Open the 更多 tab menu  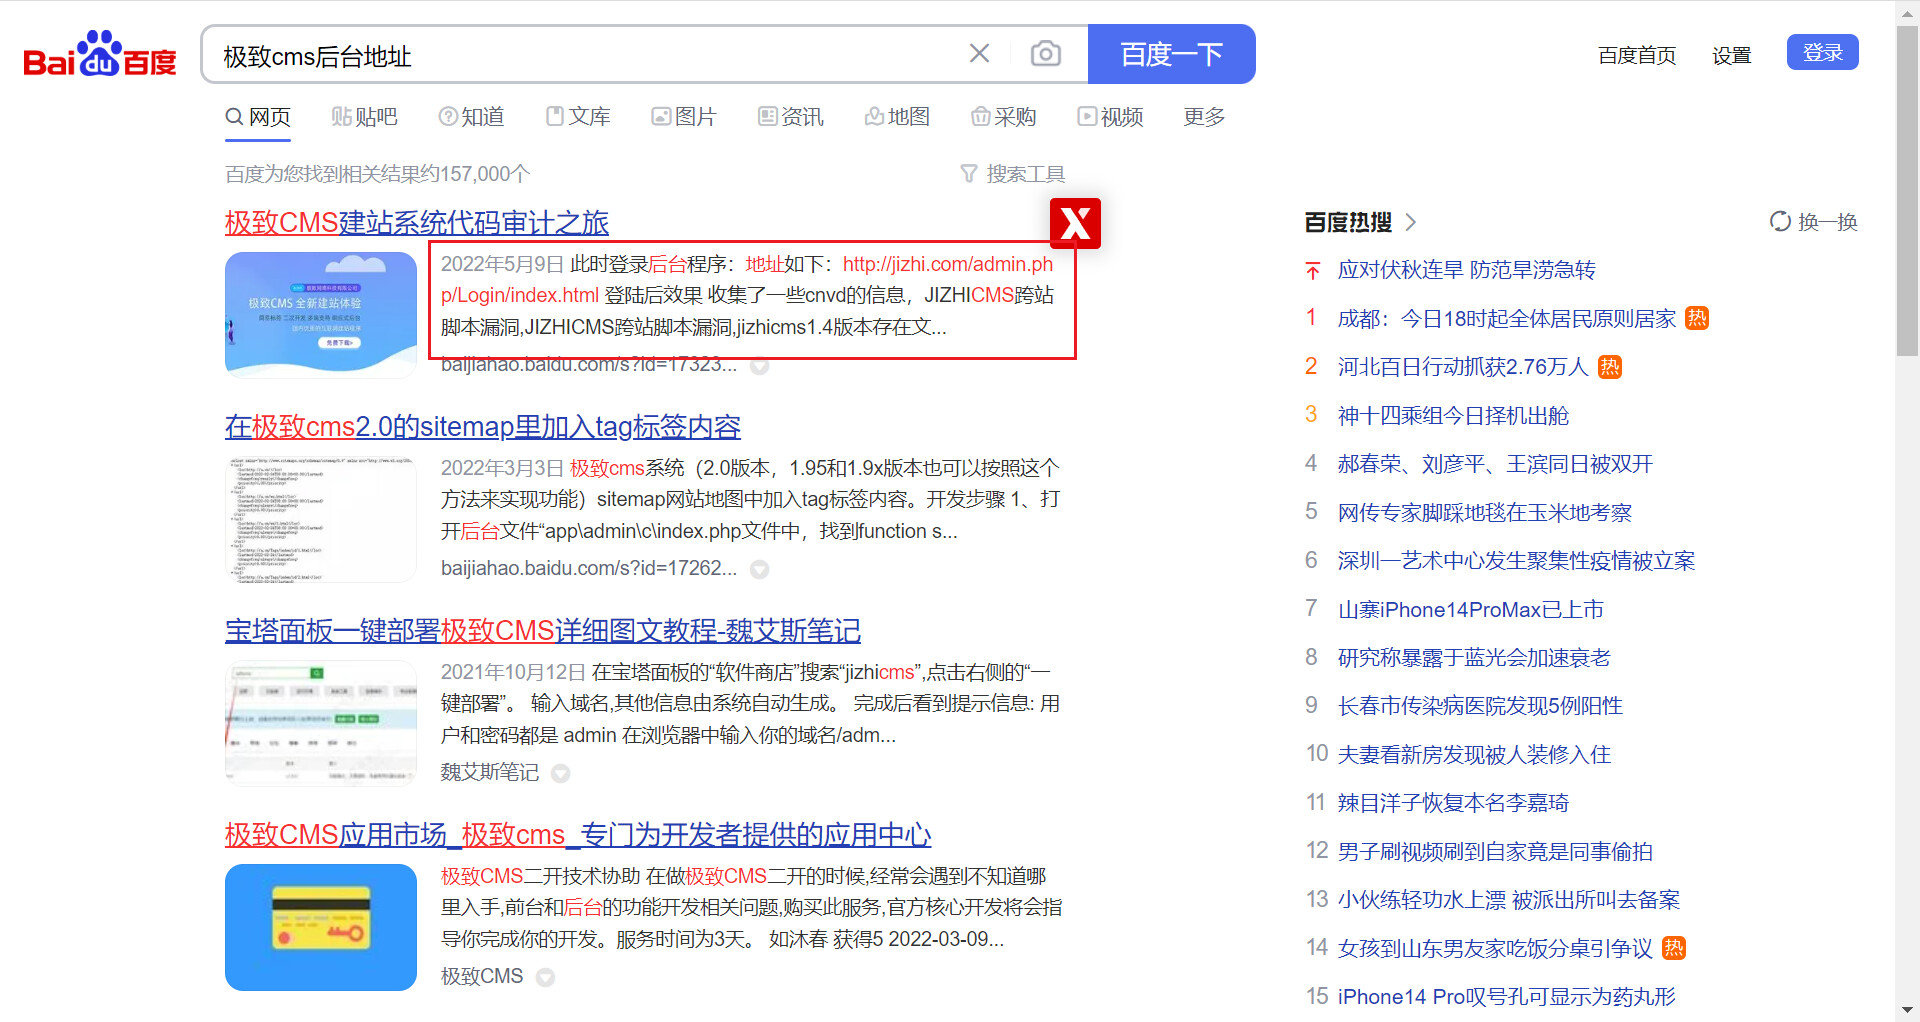(x=1204, y=117)
